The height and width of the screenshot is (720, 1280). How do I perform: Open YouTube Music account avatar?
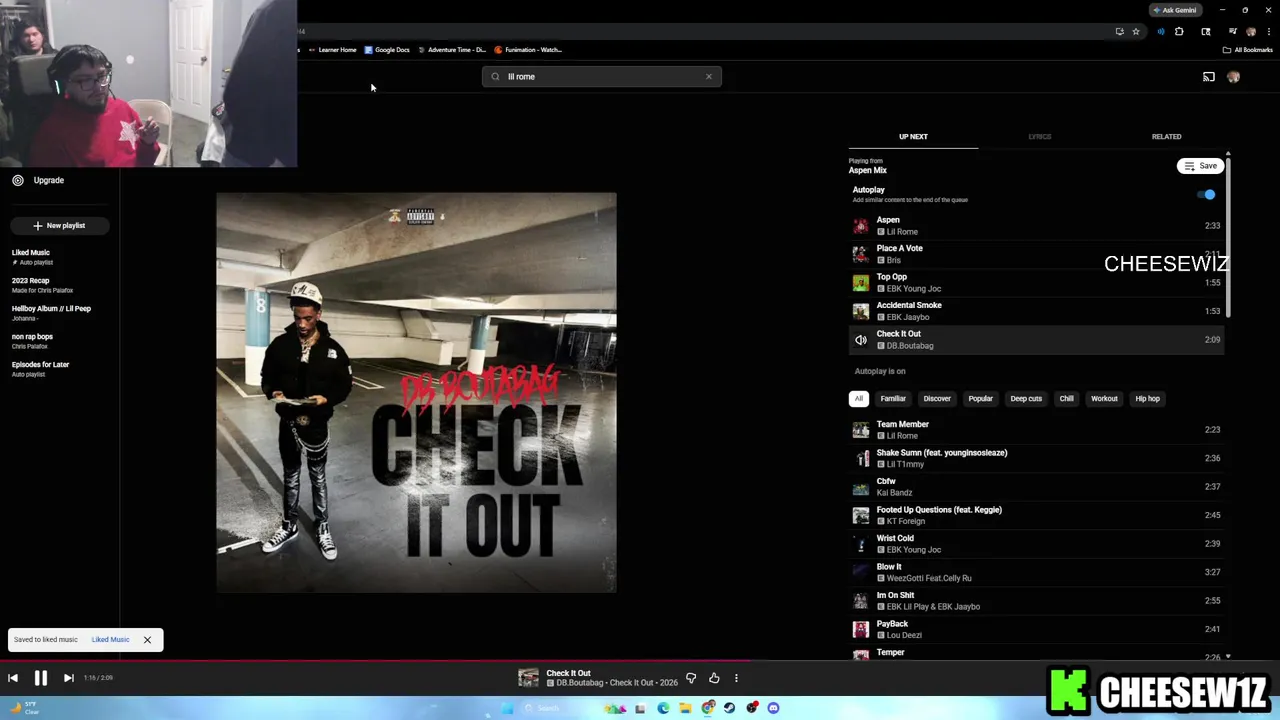click(1234, 77)
